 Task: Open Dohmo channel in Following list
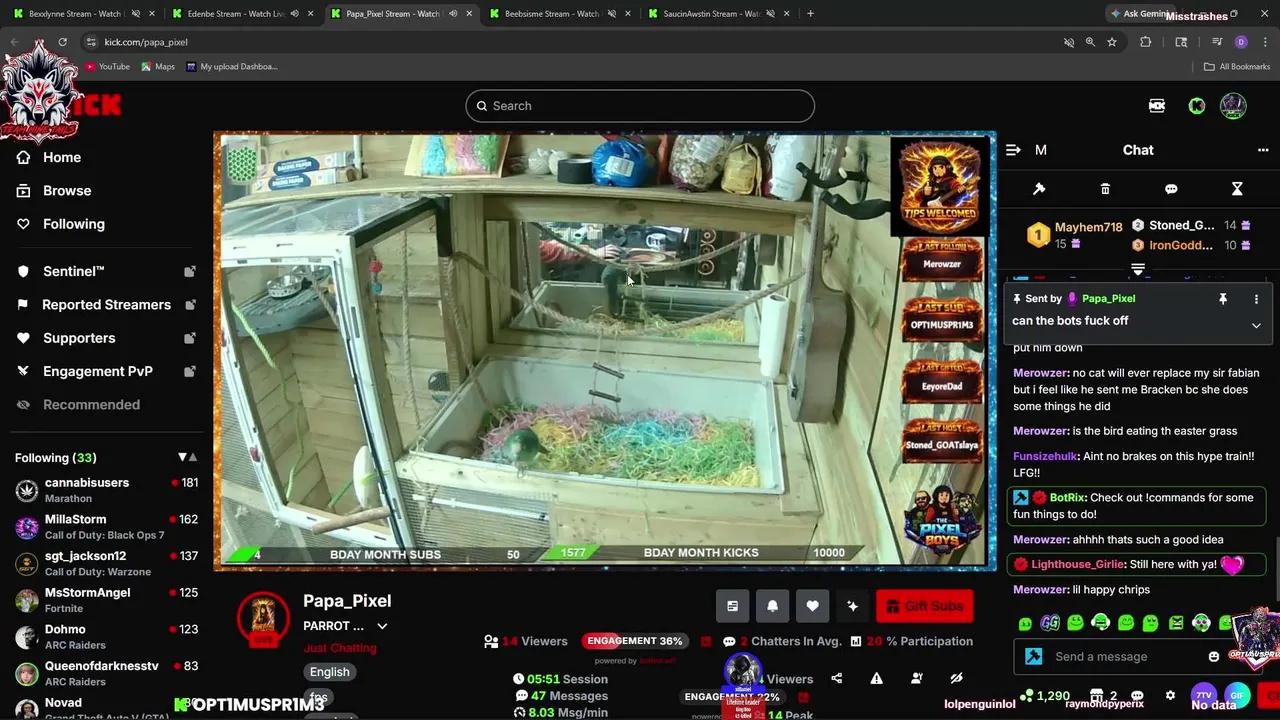tap(106, 637)
